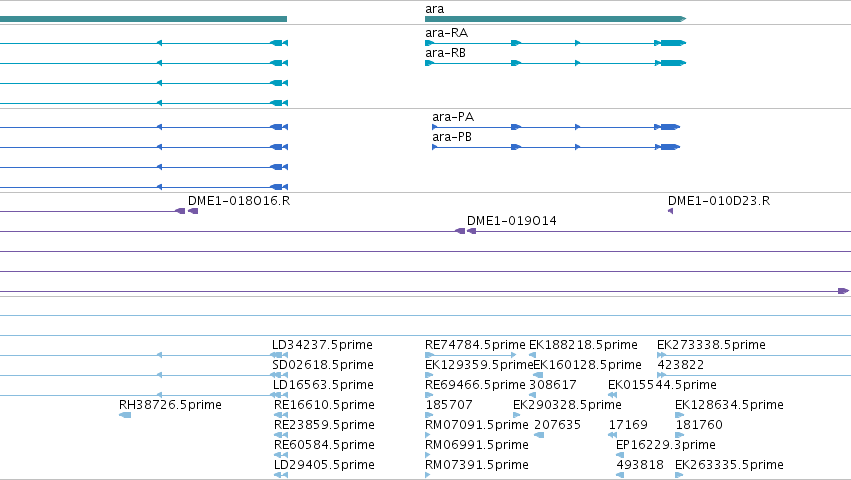
Task: Click the 207635 feature label
Action: [x=557, y=425]
